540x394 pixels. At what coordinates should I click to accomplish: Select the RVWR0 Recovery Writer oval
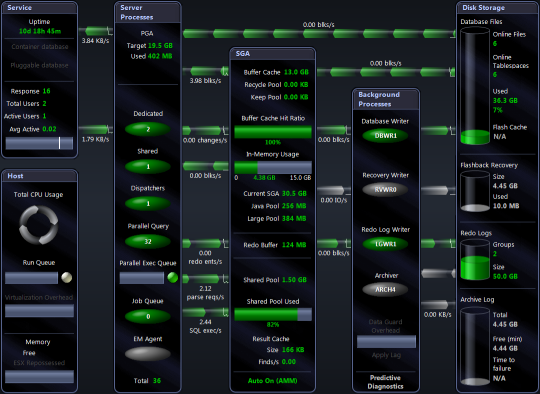[385, 189]
